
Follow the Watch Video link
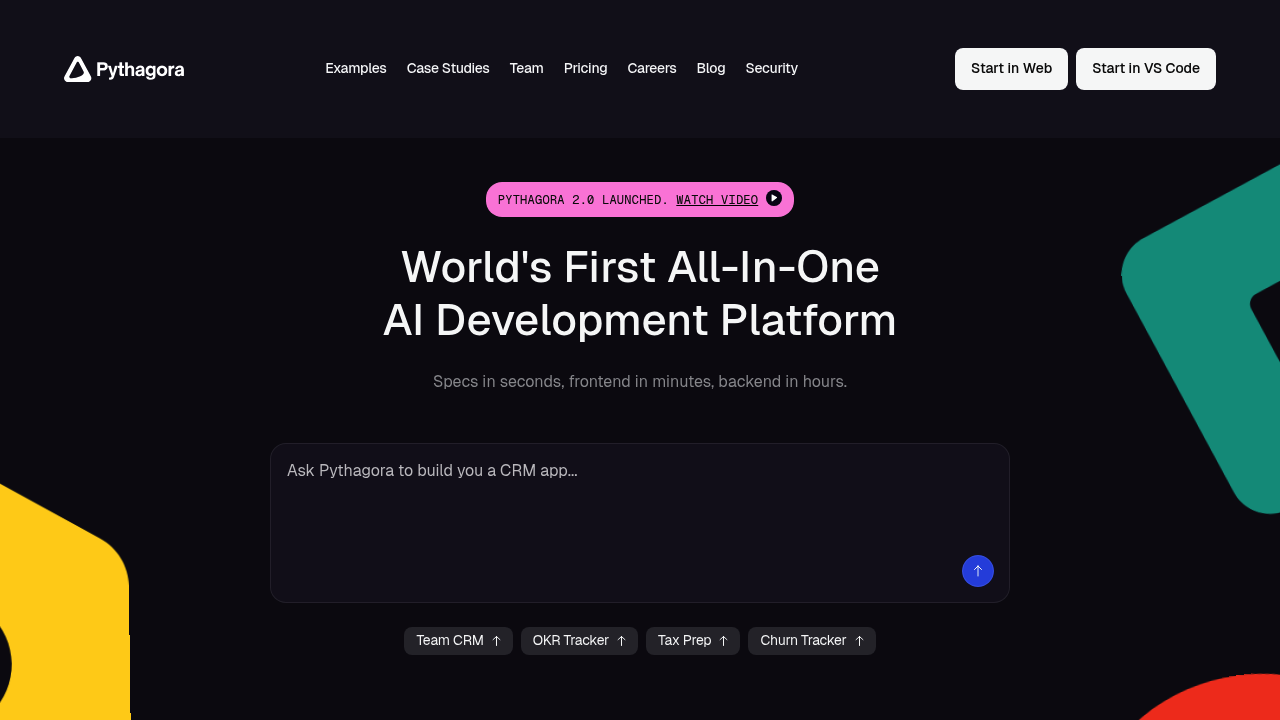tap(717, 200)
